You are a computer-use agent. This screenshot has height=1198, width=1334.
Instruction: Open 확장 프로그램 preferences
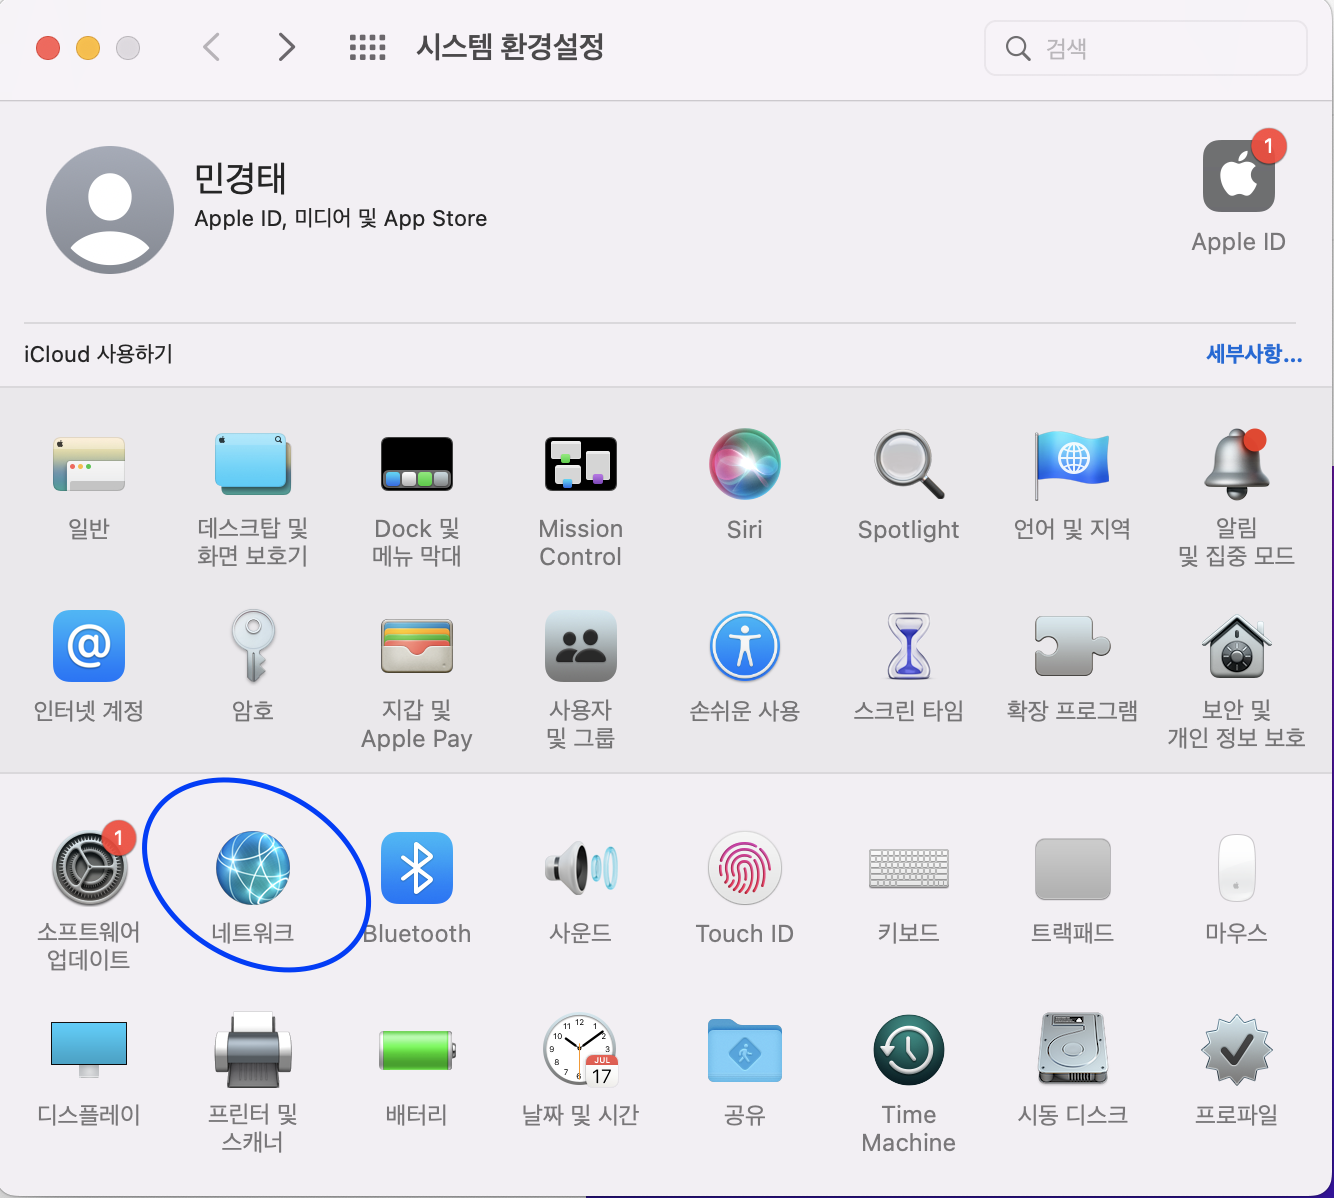(x=1072, y=646)
